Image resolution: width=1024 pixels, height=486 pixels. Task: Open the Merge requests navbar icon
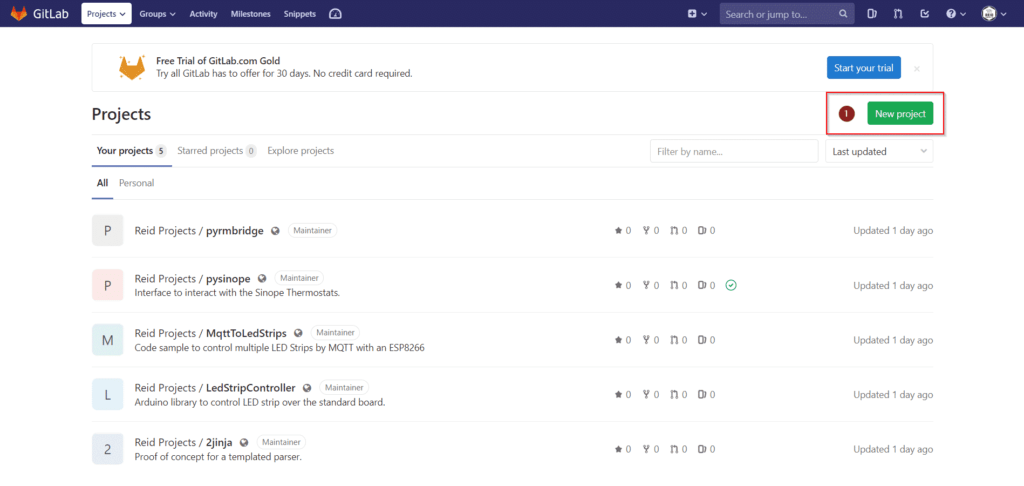pos(898,14)
